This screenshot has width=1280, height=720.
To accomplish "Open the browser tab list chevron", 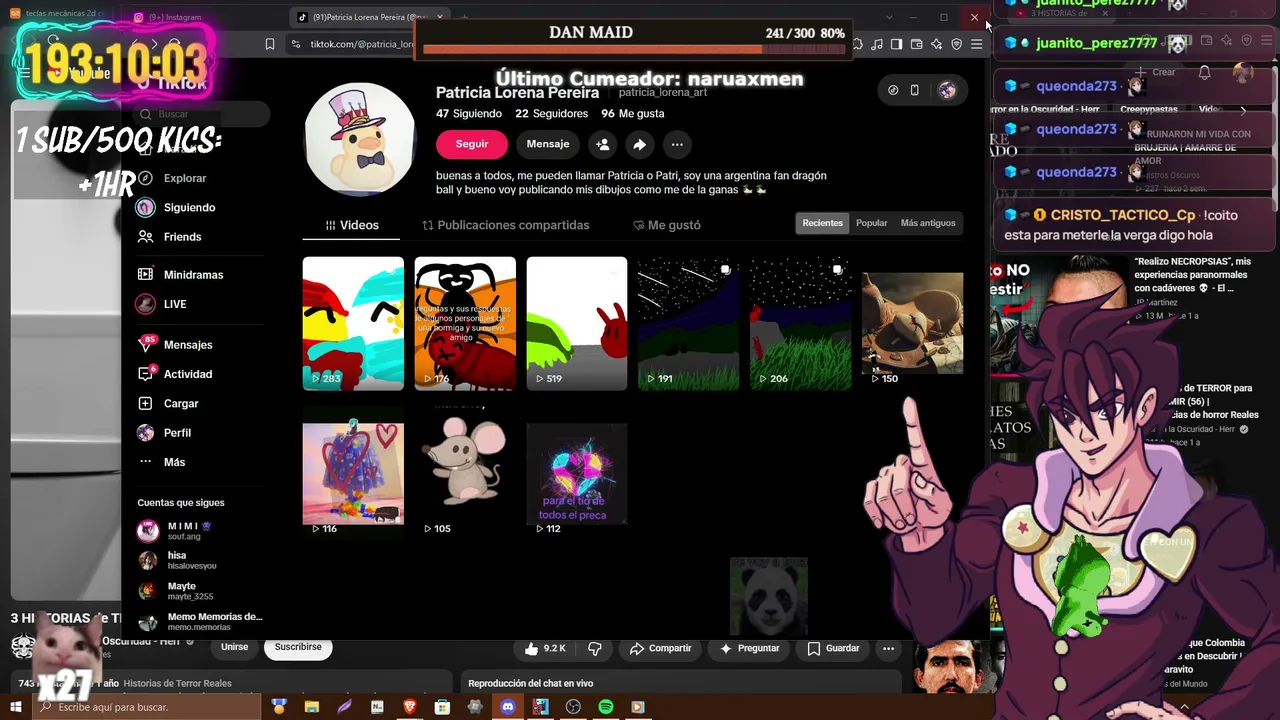I will pos(889,17).
